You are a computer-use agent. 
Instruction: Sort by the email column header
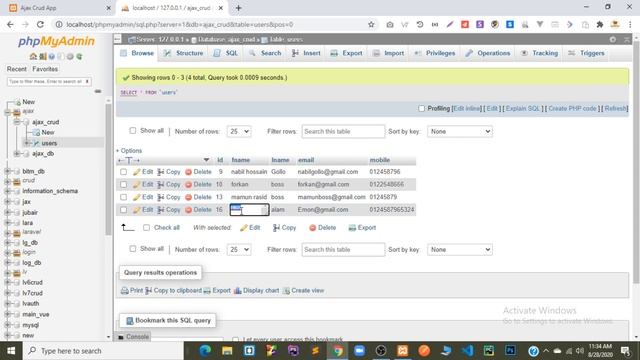click(x=306, y=160)
